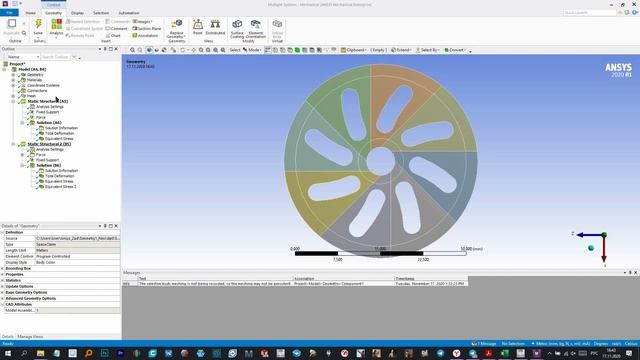Click the taskbar search magnifier
Image resolution: width=640 pixels, height=360 pixels.
(24, 353)
